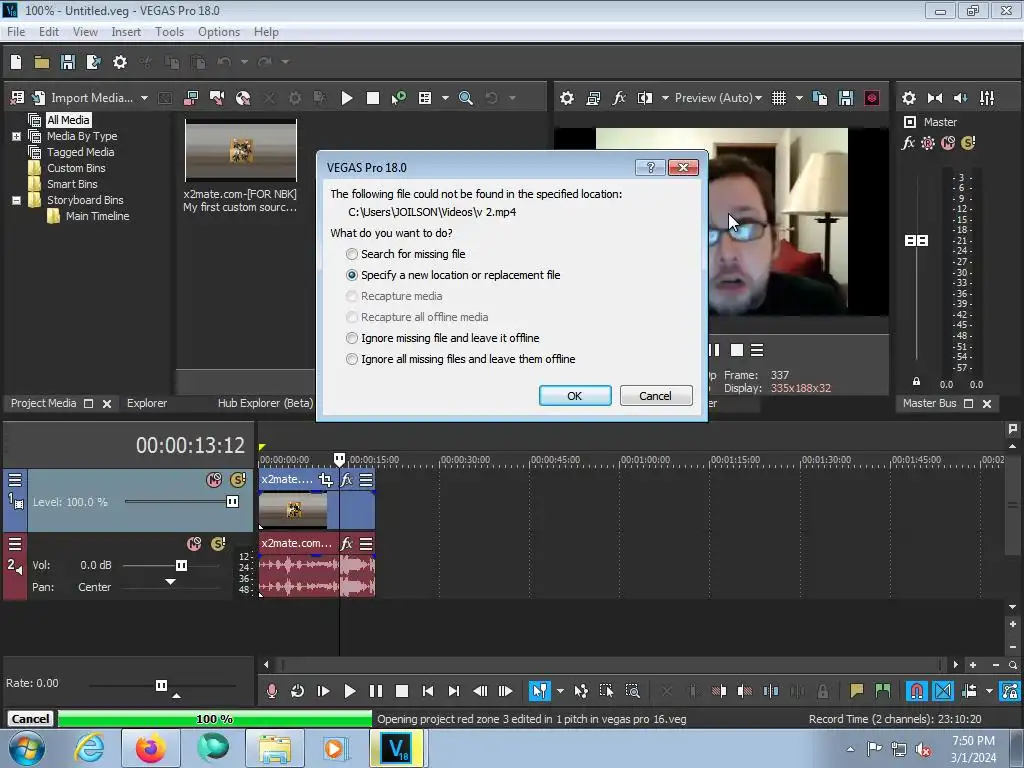Click the Search media magnifier icon
1024x768 pixels.
coord(466,98)
